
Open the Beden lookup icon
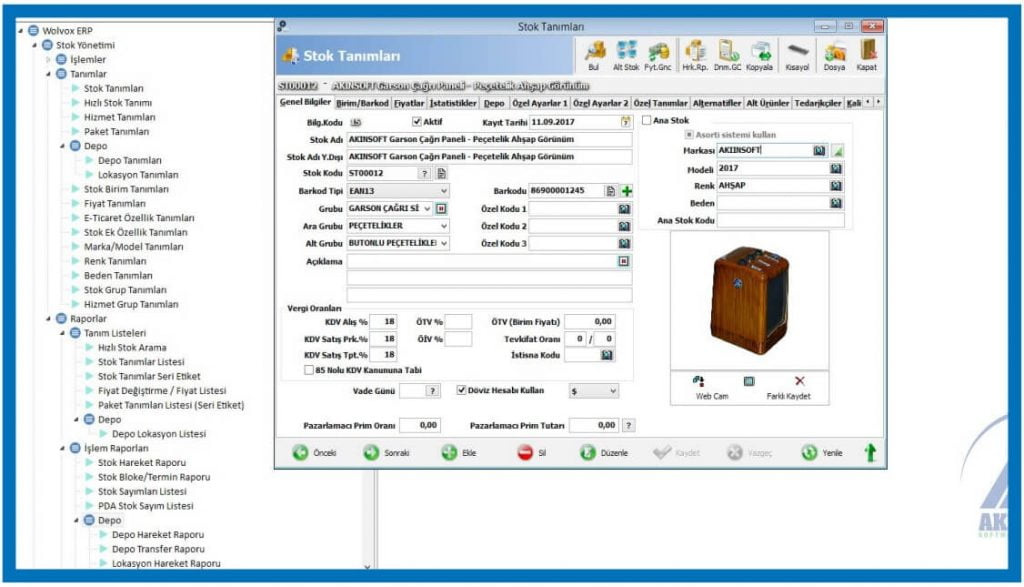(x=835, y=204)
